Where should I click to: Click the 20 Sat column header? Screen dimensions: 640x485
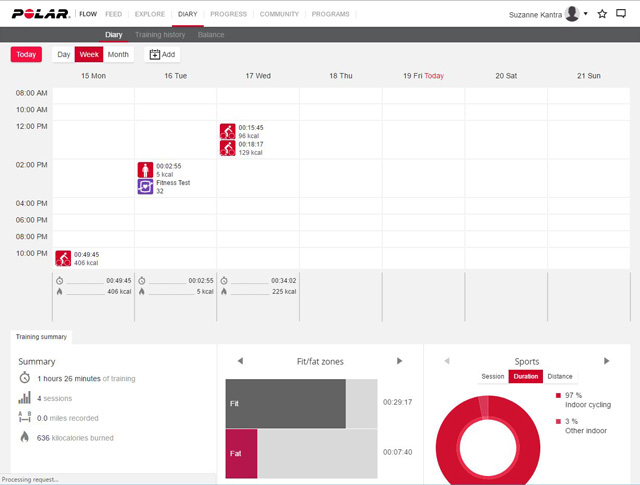pyautogui.click(x=506, y=76)
